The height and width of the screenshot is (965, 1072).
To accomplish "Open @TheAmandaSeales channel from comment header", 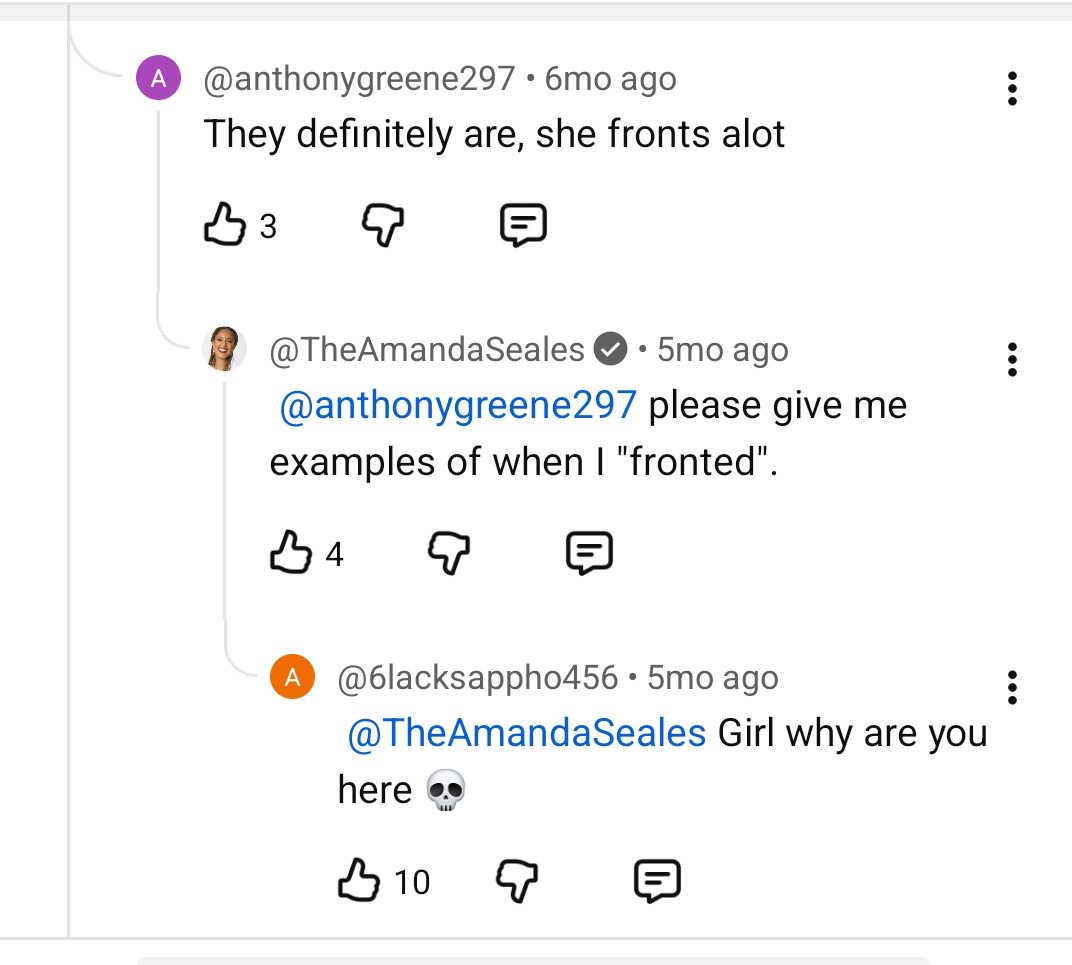I will pos(427,350).
